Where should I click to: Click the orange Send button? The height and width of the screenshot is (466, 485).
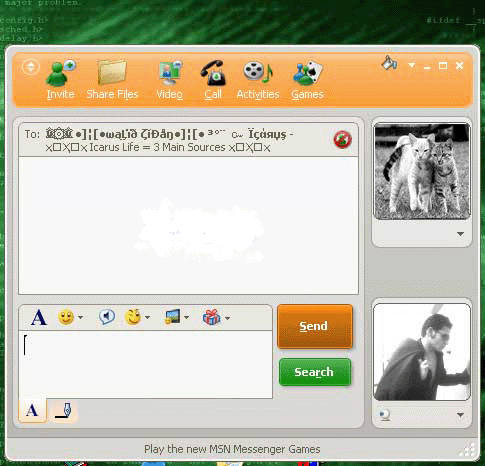pos(315,326)
